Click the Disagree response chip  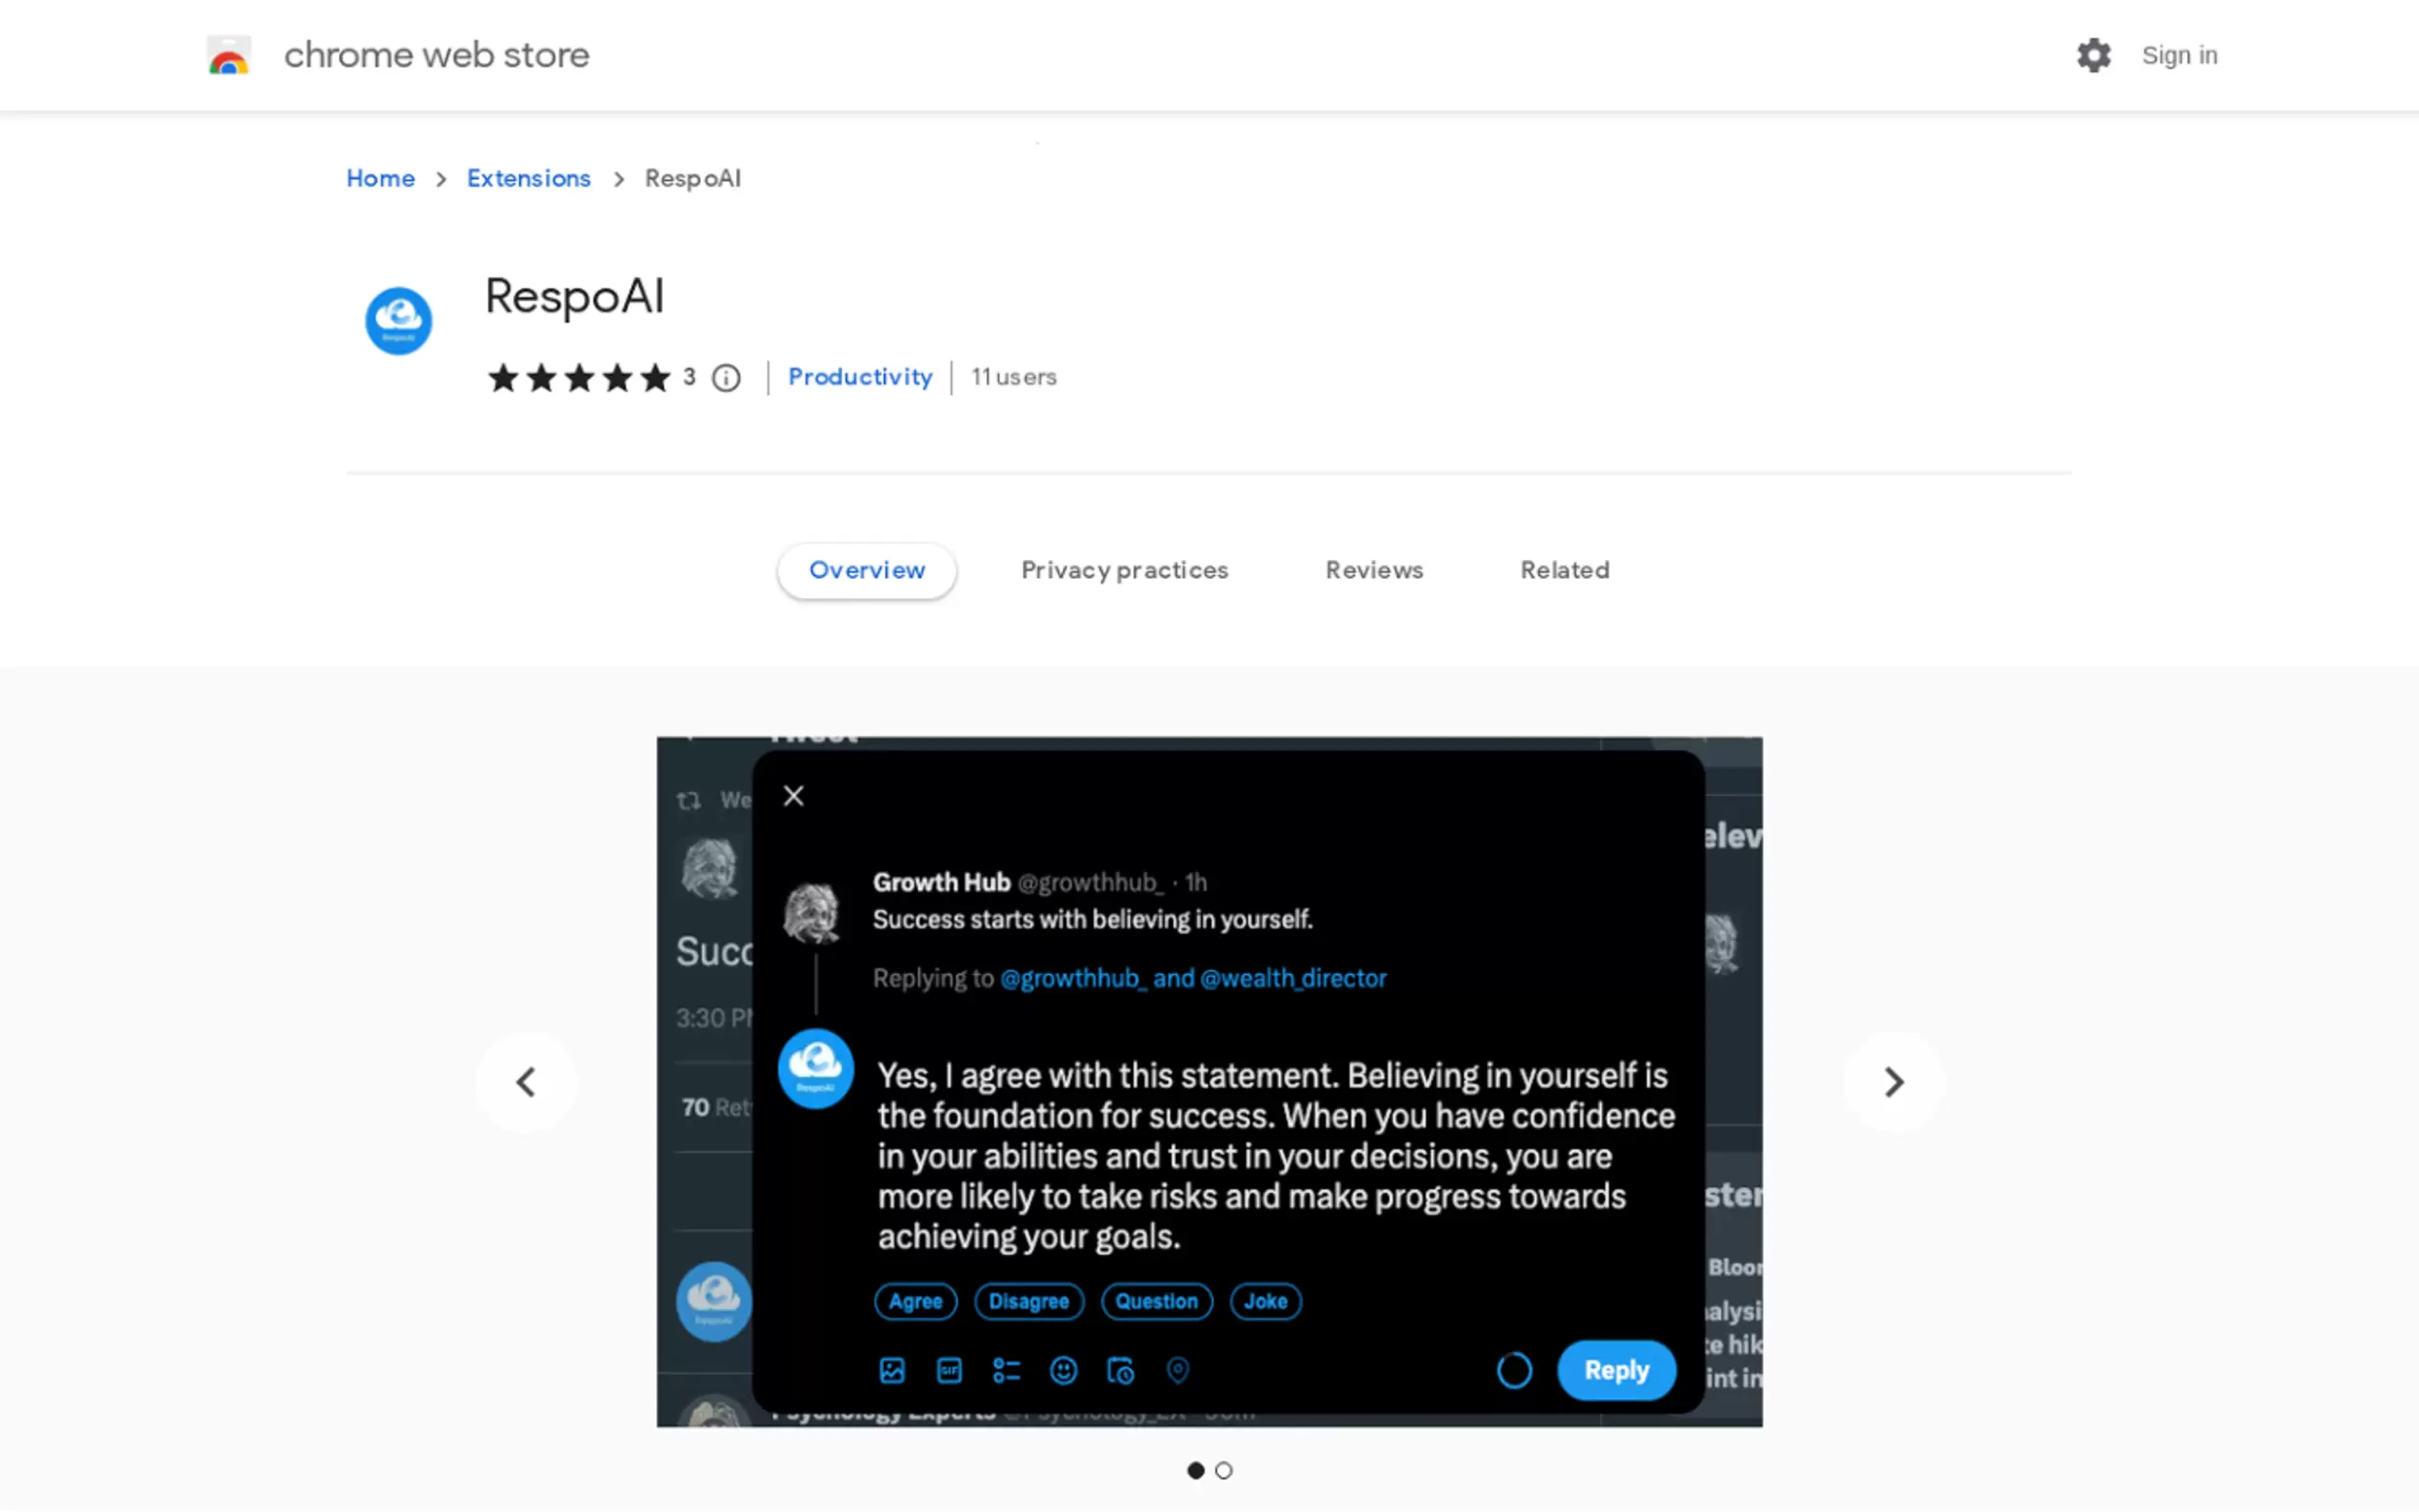coord(1029,1301)
